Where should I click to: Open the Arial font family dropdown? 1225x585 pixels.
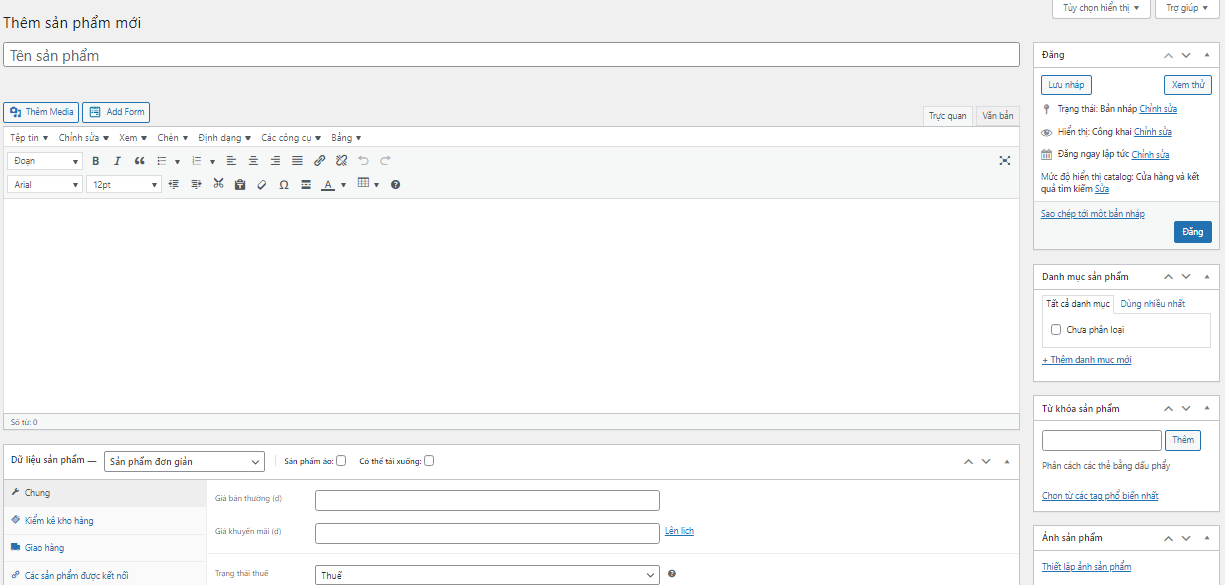(x=45, y=185)
